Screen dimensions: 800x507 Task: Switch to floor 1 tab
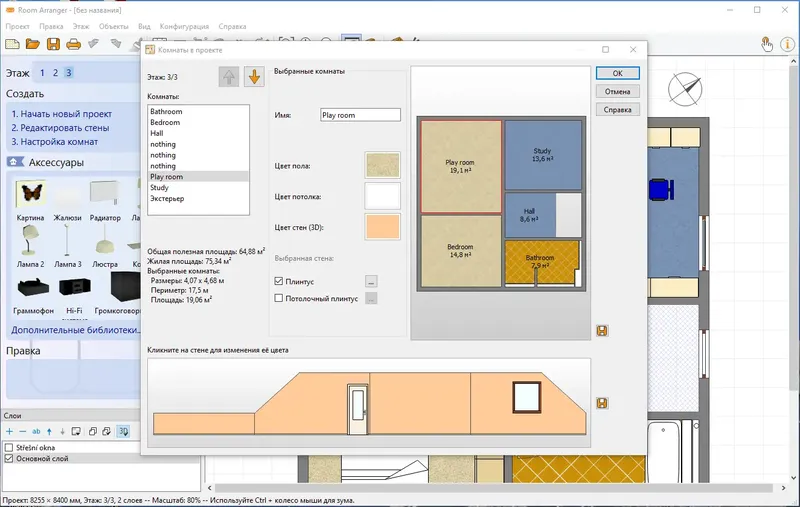(x=42, y=73)
